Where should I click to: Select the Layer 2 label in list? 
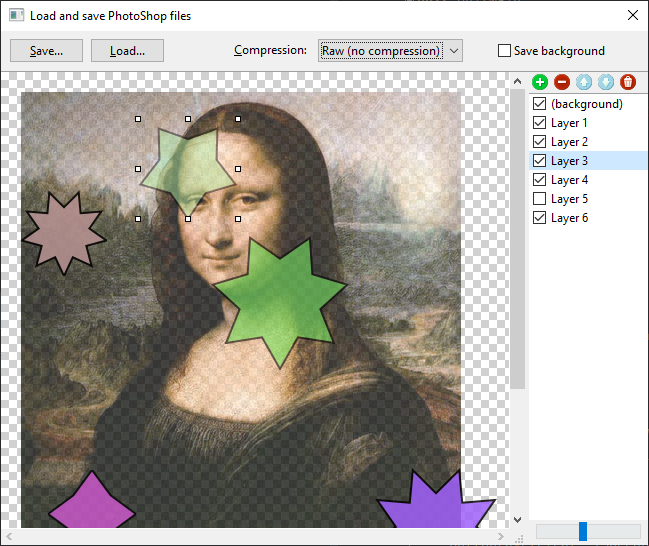[569, 142]
